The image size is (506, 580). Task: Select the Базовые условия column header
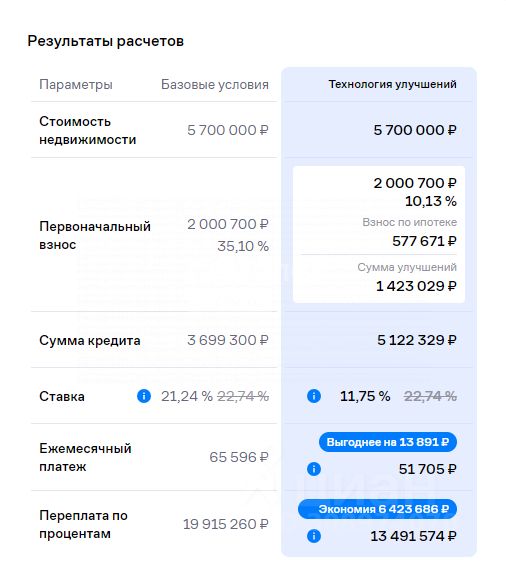pyautogui.click(x=215, y=85)
